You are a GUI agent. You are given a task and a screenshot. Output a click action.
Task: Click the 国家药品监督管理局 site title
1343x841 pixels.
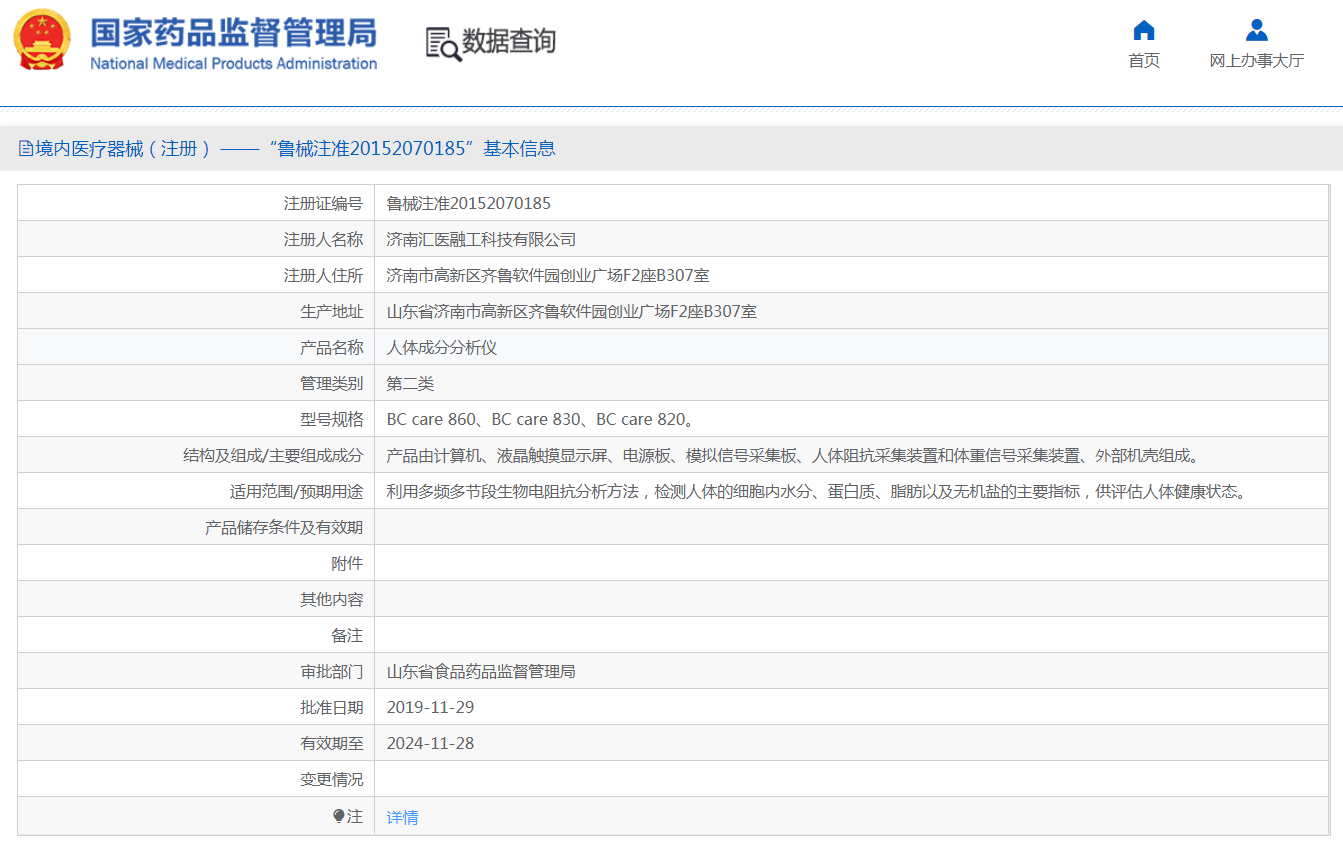point(233,32)
